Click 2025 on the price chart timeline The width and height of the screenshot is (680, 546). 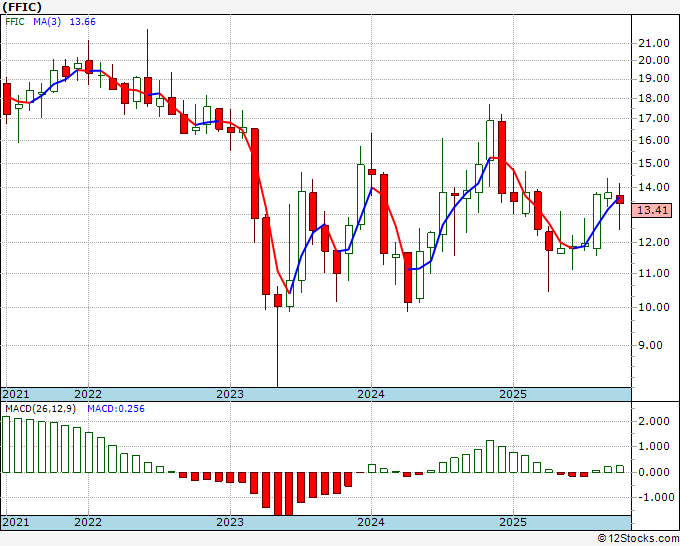tap(513, 394)
